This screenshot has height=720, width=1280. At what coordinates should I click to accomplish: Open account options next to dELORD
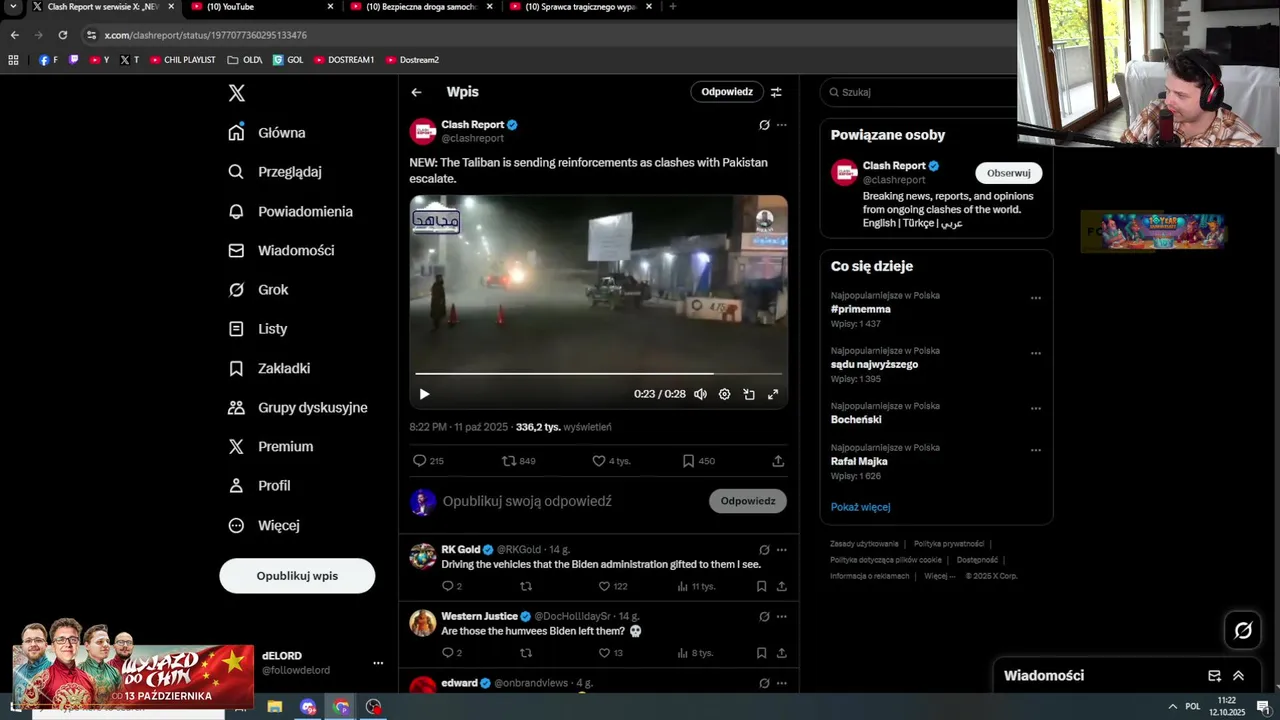(x=378, y=663)
